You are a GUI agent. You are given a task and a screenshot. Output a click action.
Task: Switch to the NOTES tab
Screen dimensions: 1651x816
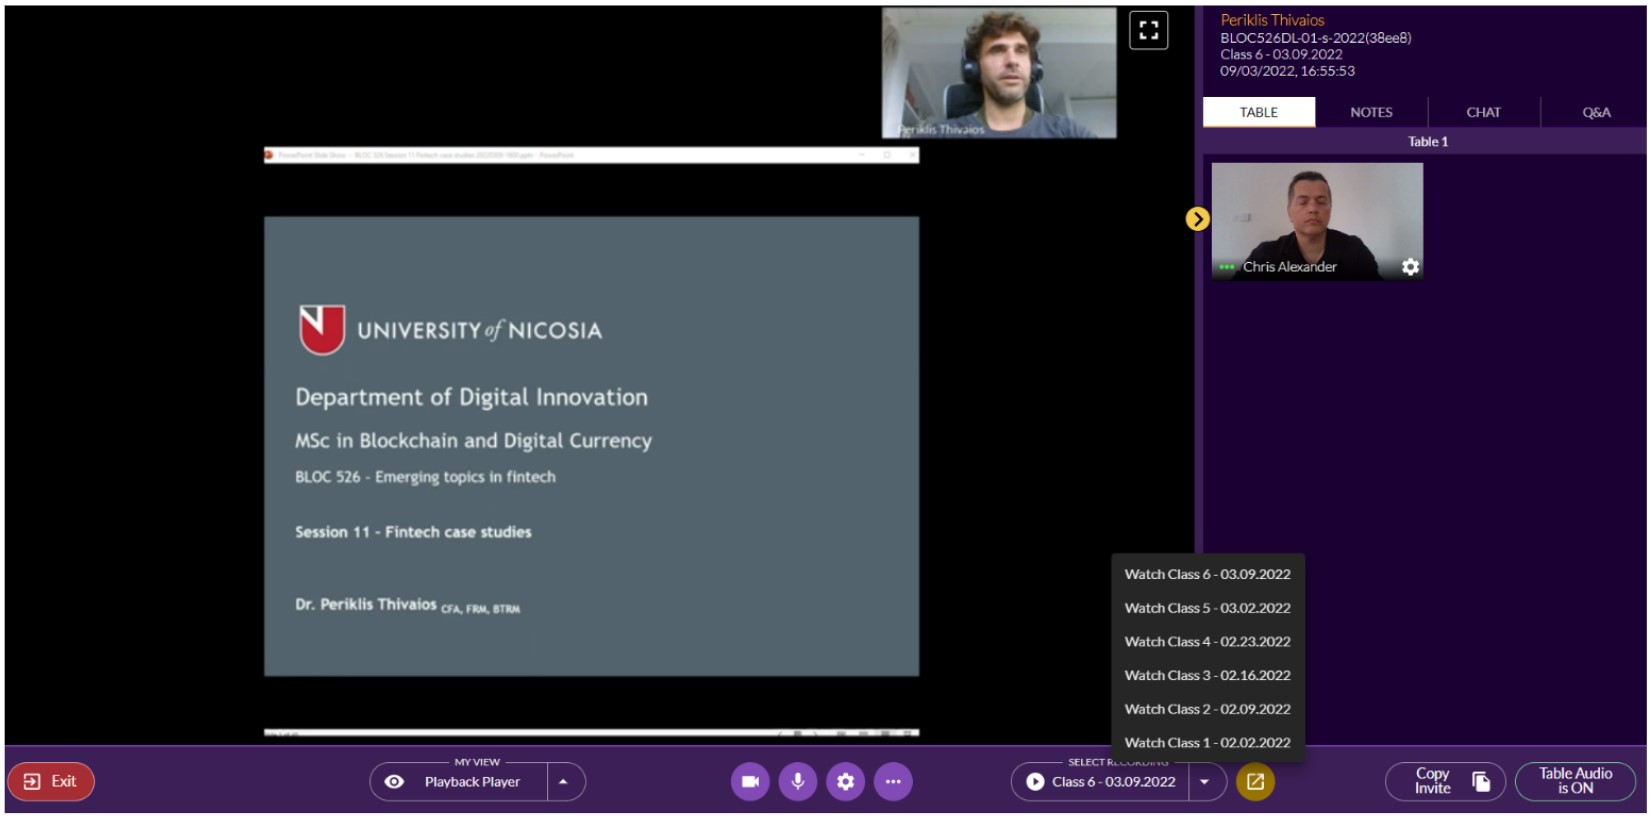pos(1371,113)
